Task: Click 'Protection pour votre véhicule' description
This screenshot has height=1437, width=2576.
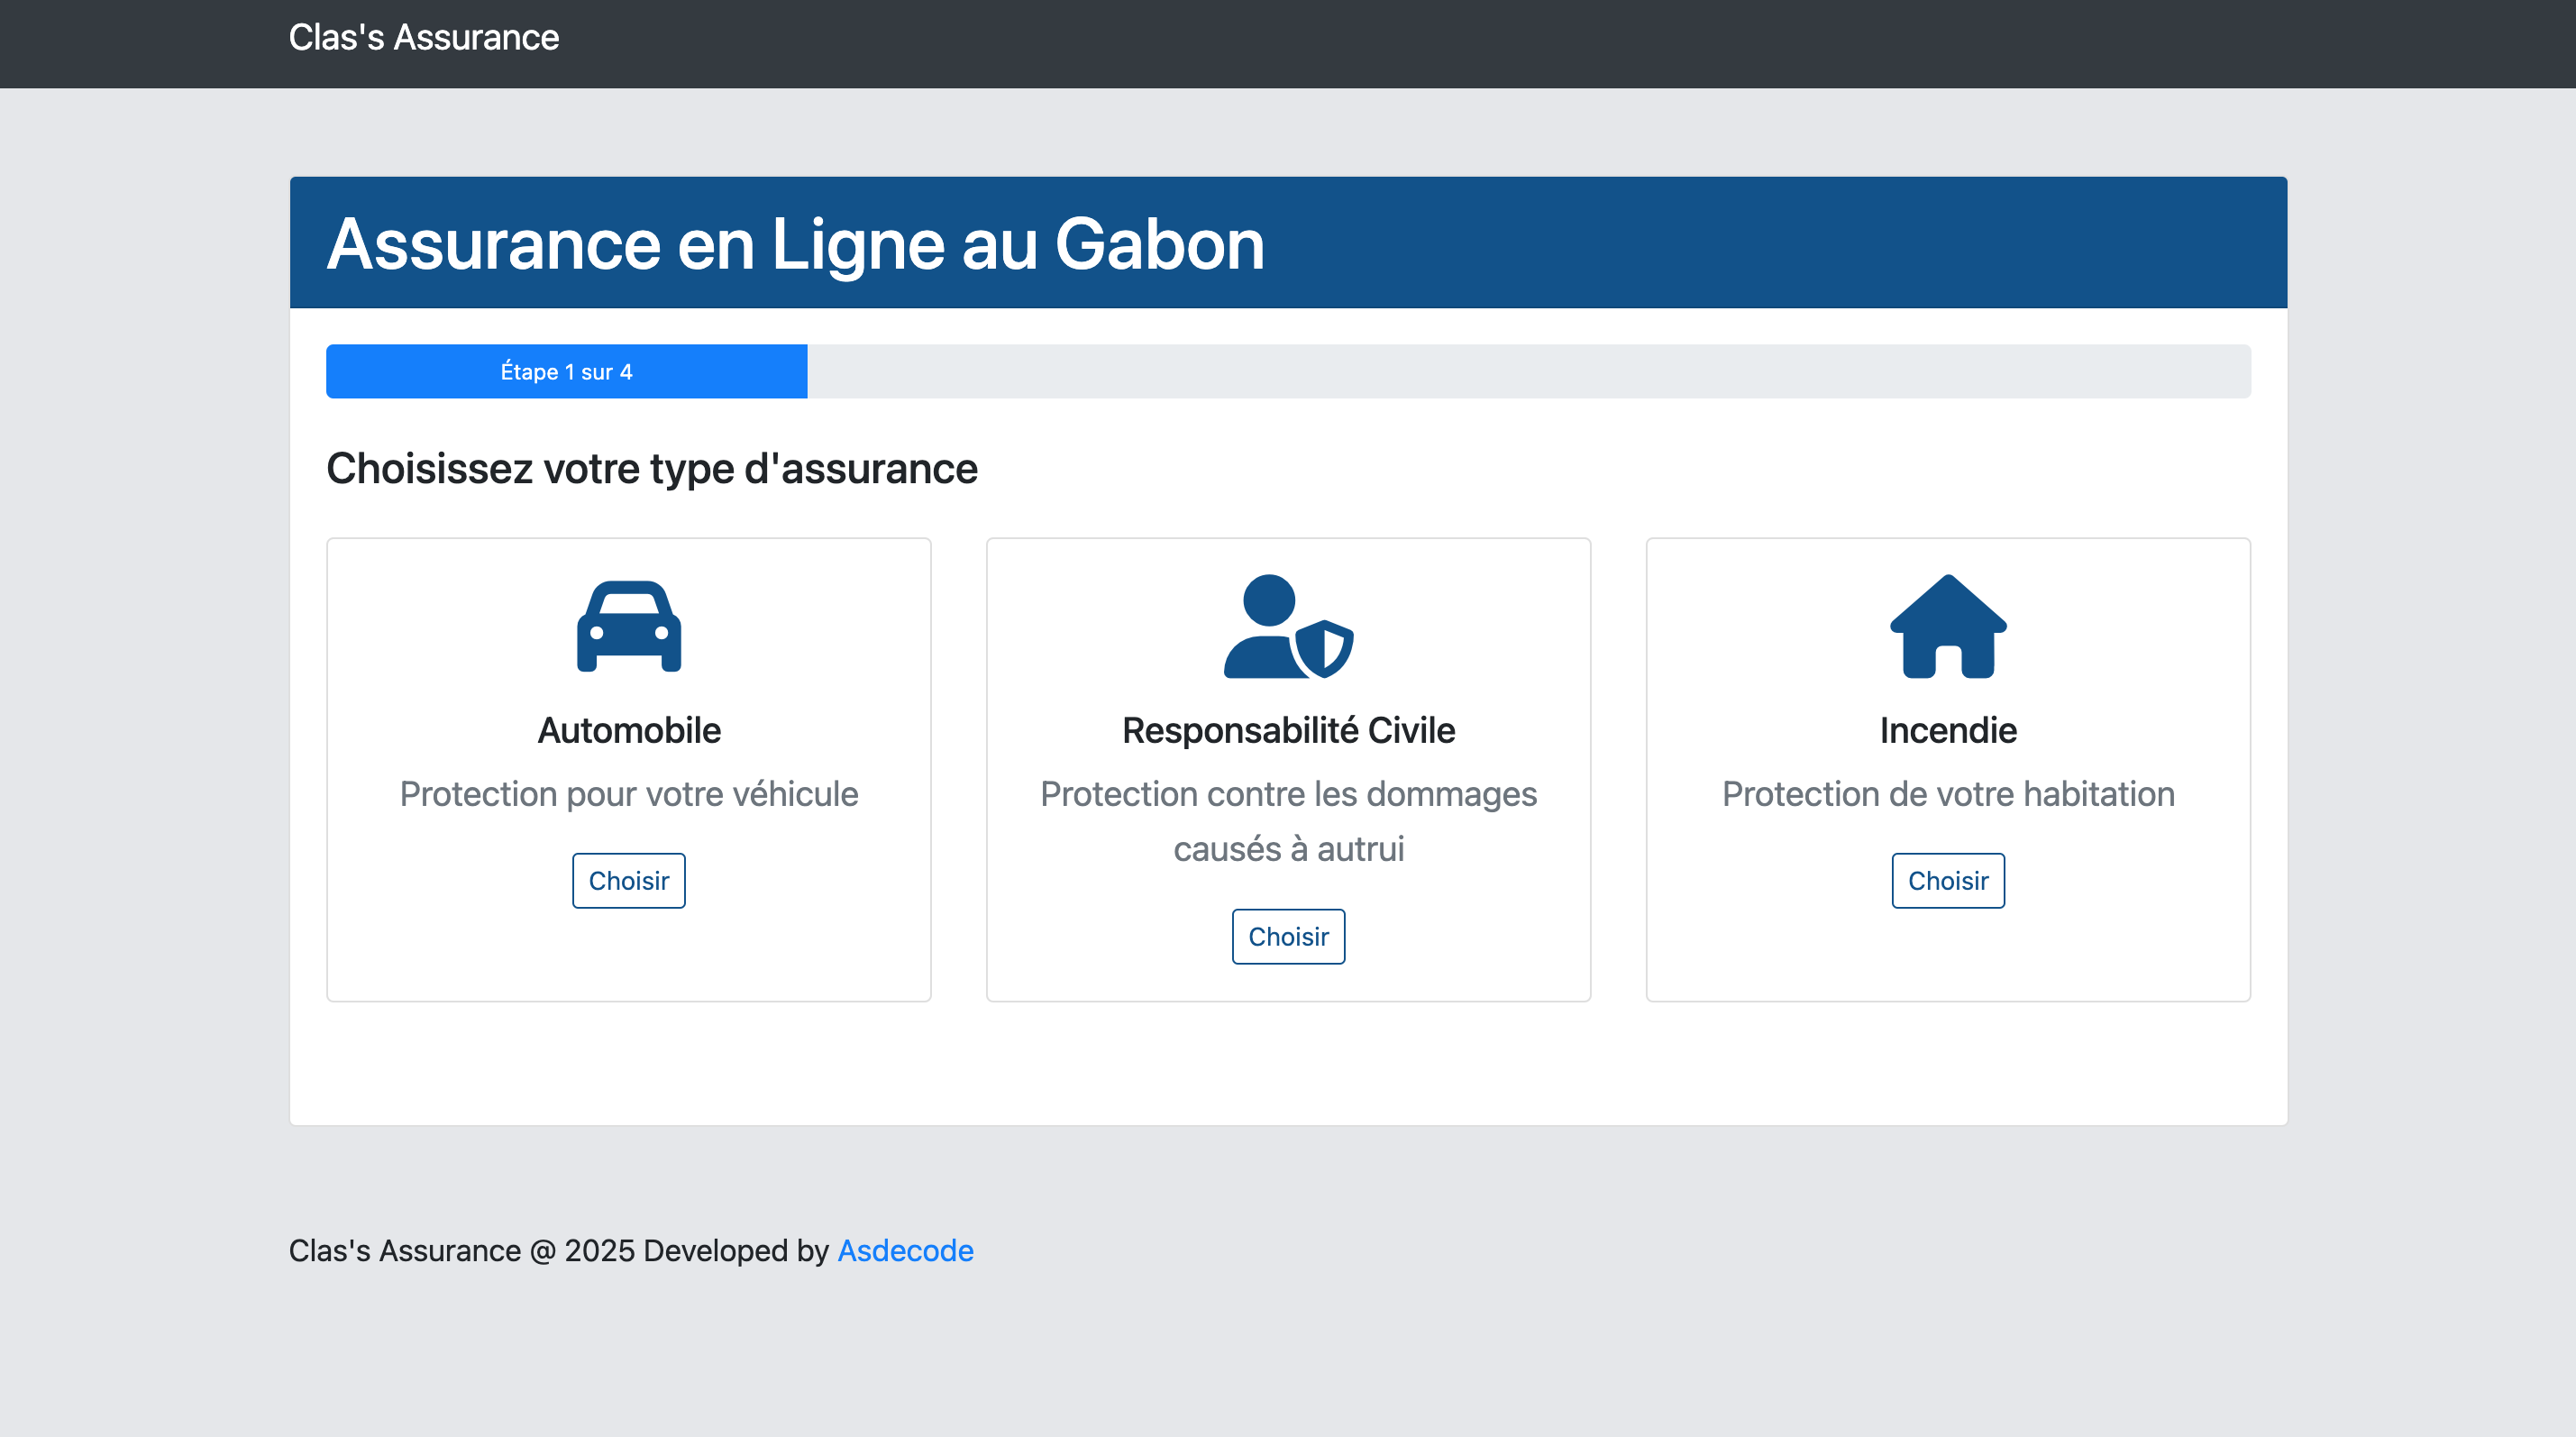Action: coord(628,793)
